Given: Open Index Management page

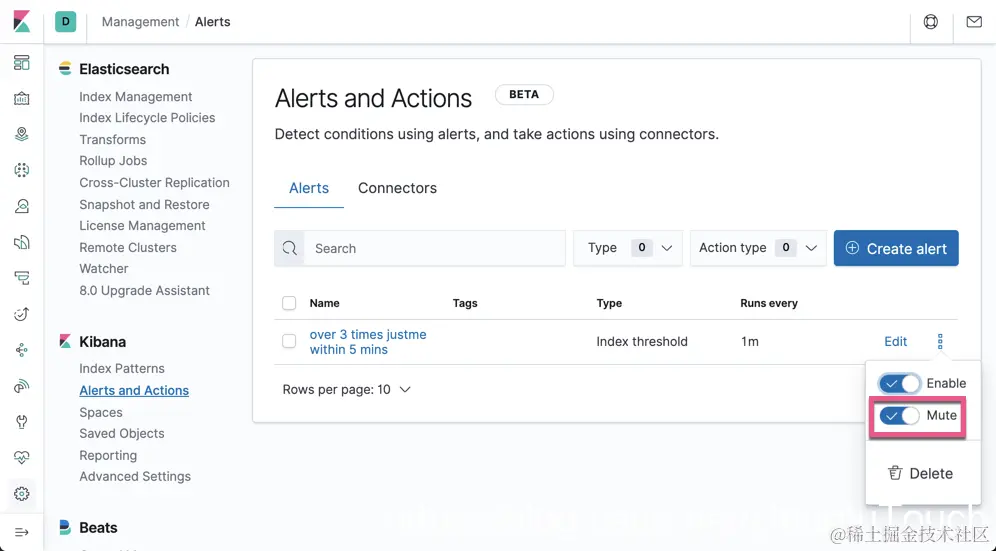Looking at the screenshot, I should [x=135, y=97].
